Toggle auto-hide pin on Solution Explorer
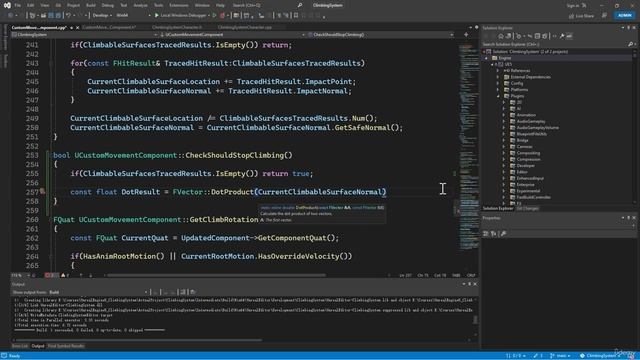This screenshot has width=640, height=360. click(629, 27)
